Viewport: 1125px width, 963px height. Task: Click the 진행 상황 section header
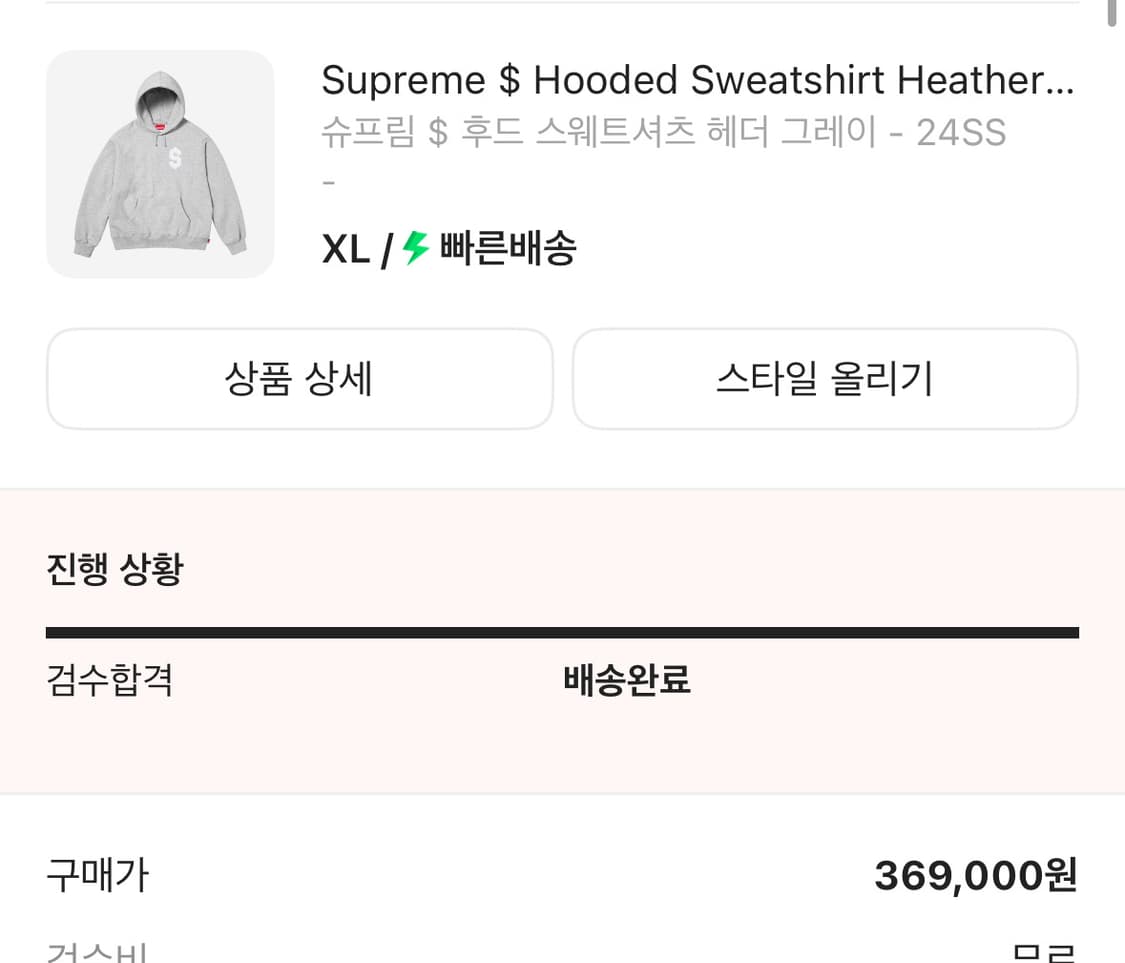pos(114,568)
